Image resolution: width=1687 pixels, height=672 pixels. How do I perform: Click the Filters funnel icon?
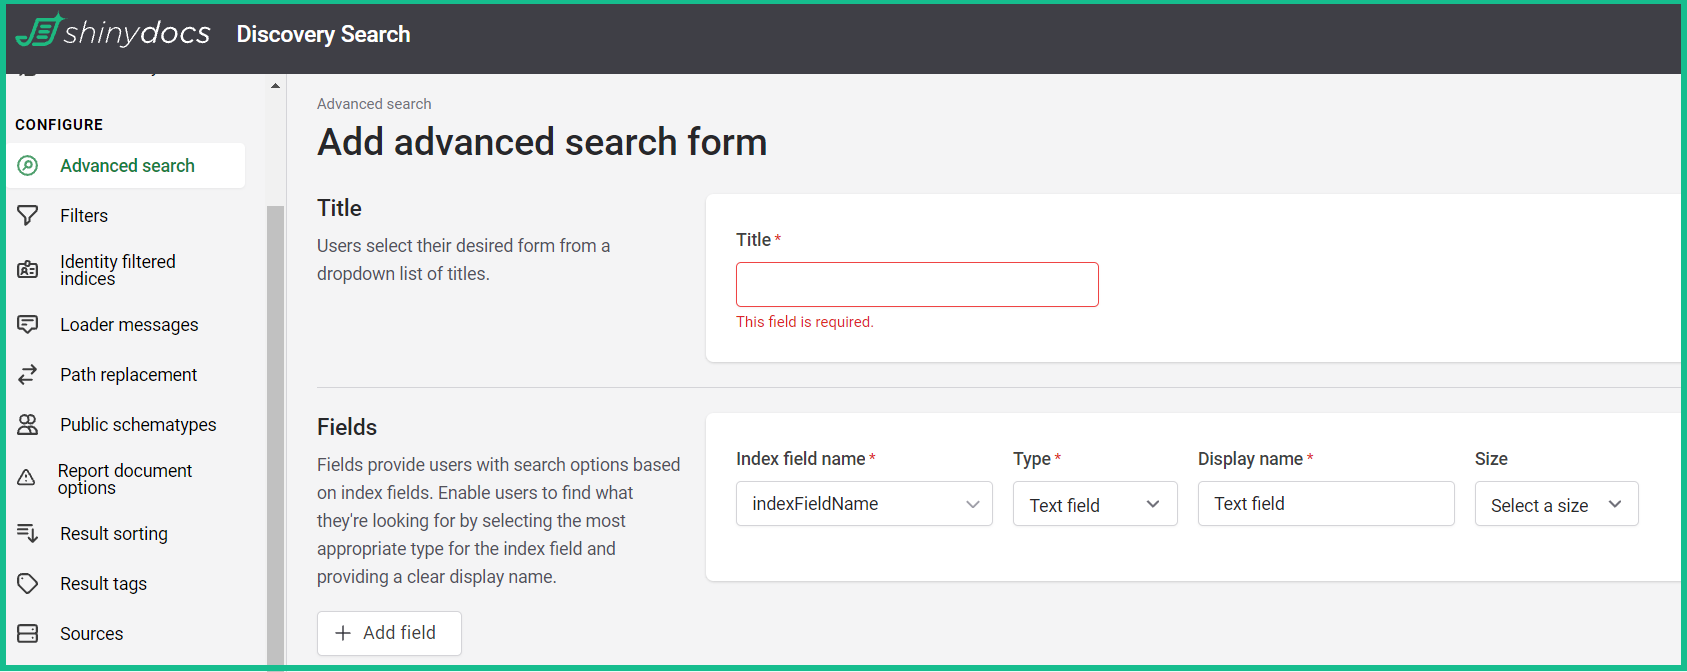pos(28,216)
